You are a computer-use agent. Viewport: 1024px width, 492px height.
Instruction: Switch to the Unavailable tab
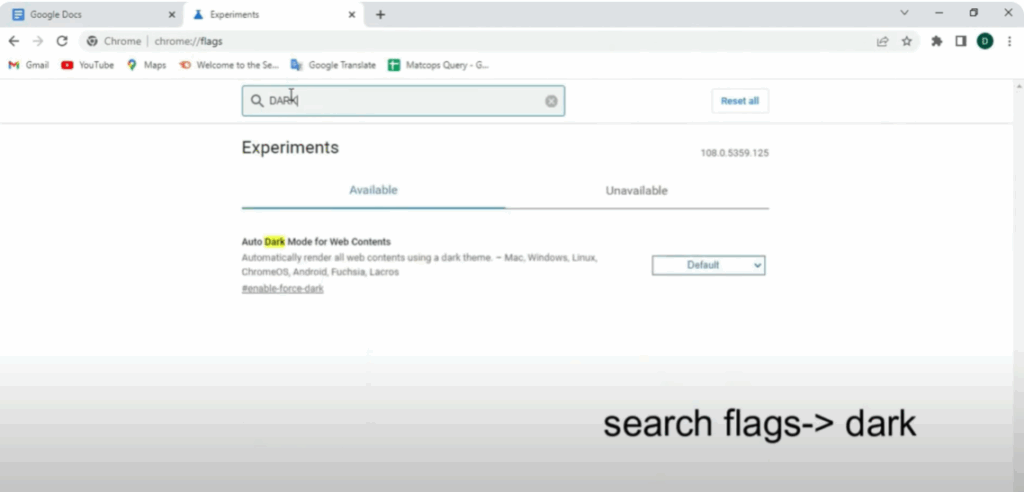pyautogui.click(x=636, y=191)
